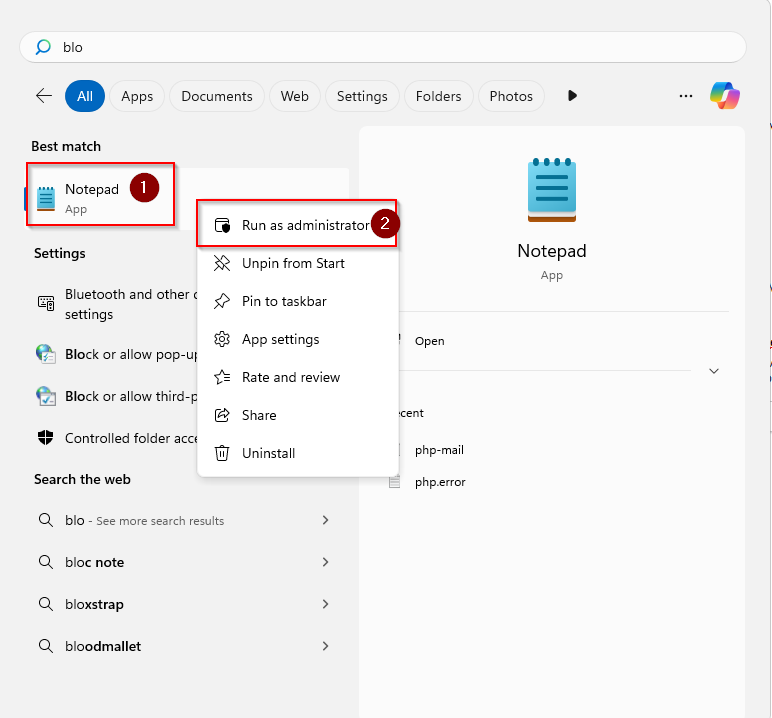Expand chevron next to 'blo - See more'
This screenshot has height=718, width=772.
click(x=325, y=520)
